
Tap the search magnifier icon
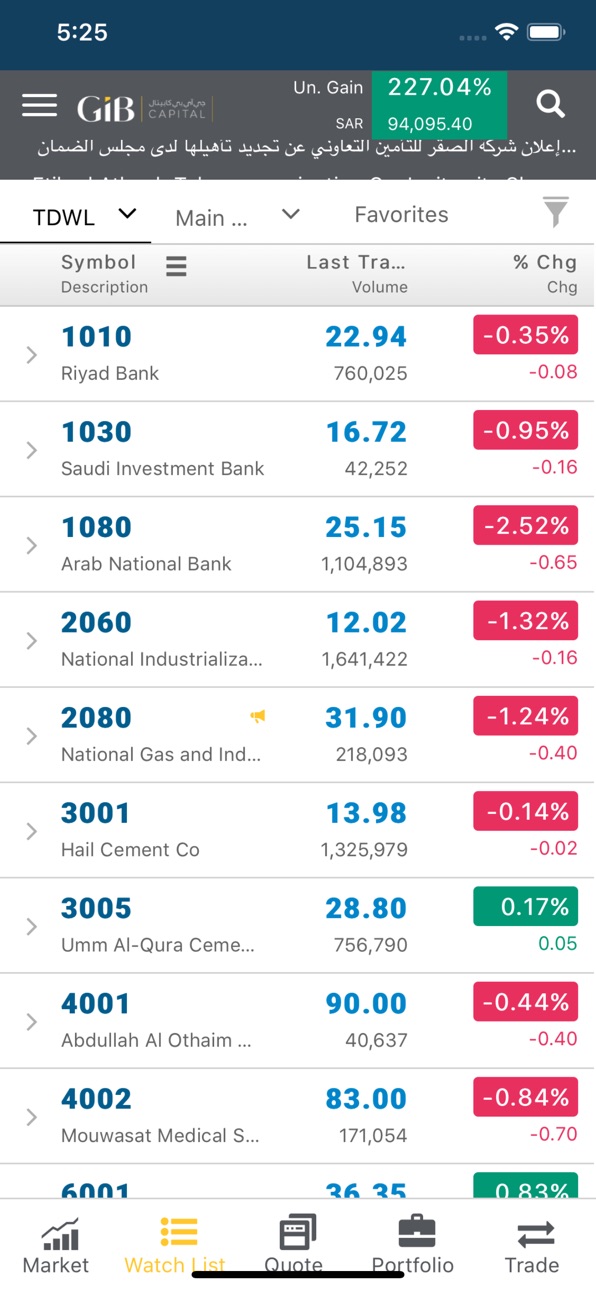click(550, 103)
